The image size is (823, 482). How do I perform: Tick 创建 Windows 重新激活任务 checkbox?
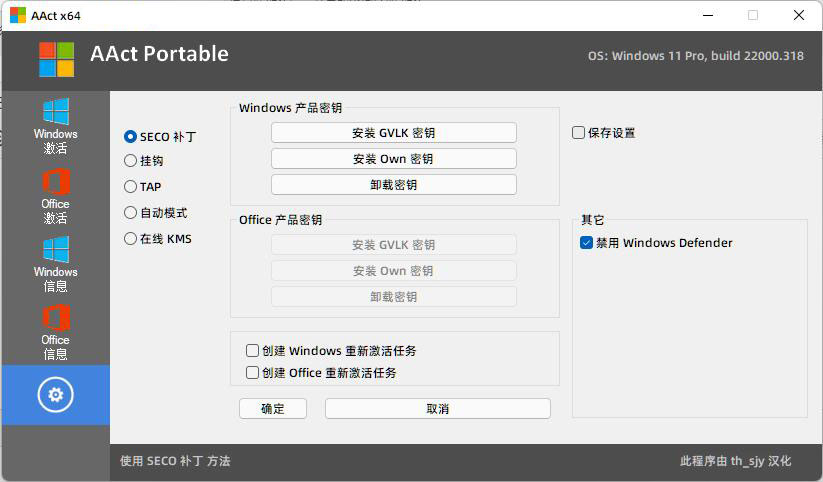(x=253, y=351)
